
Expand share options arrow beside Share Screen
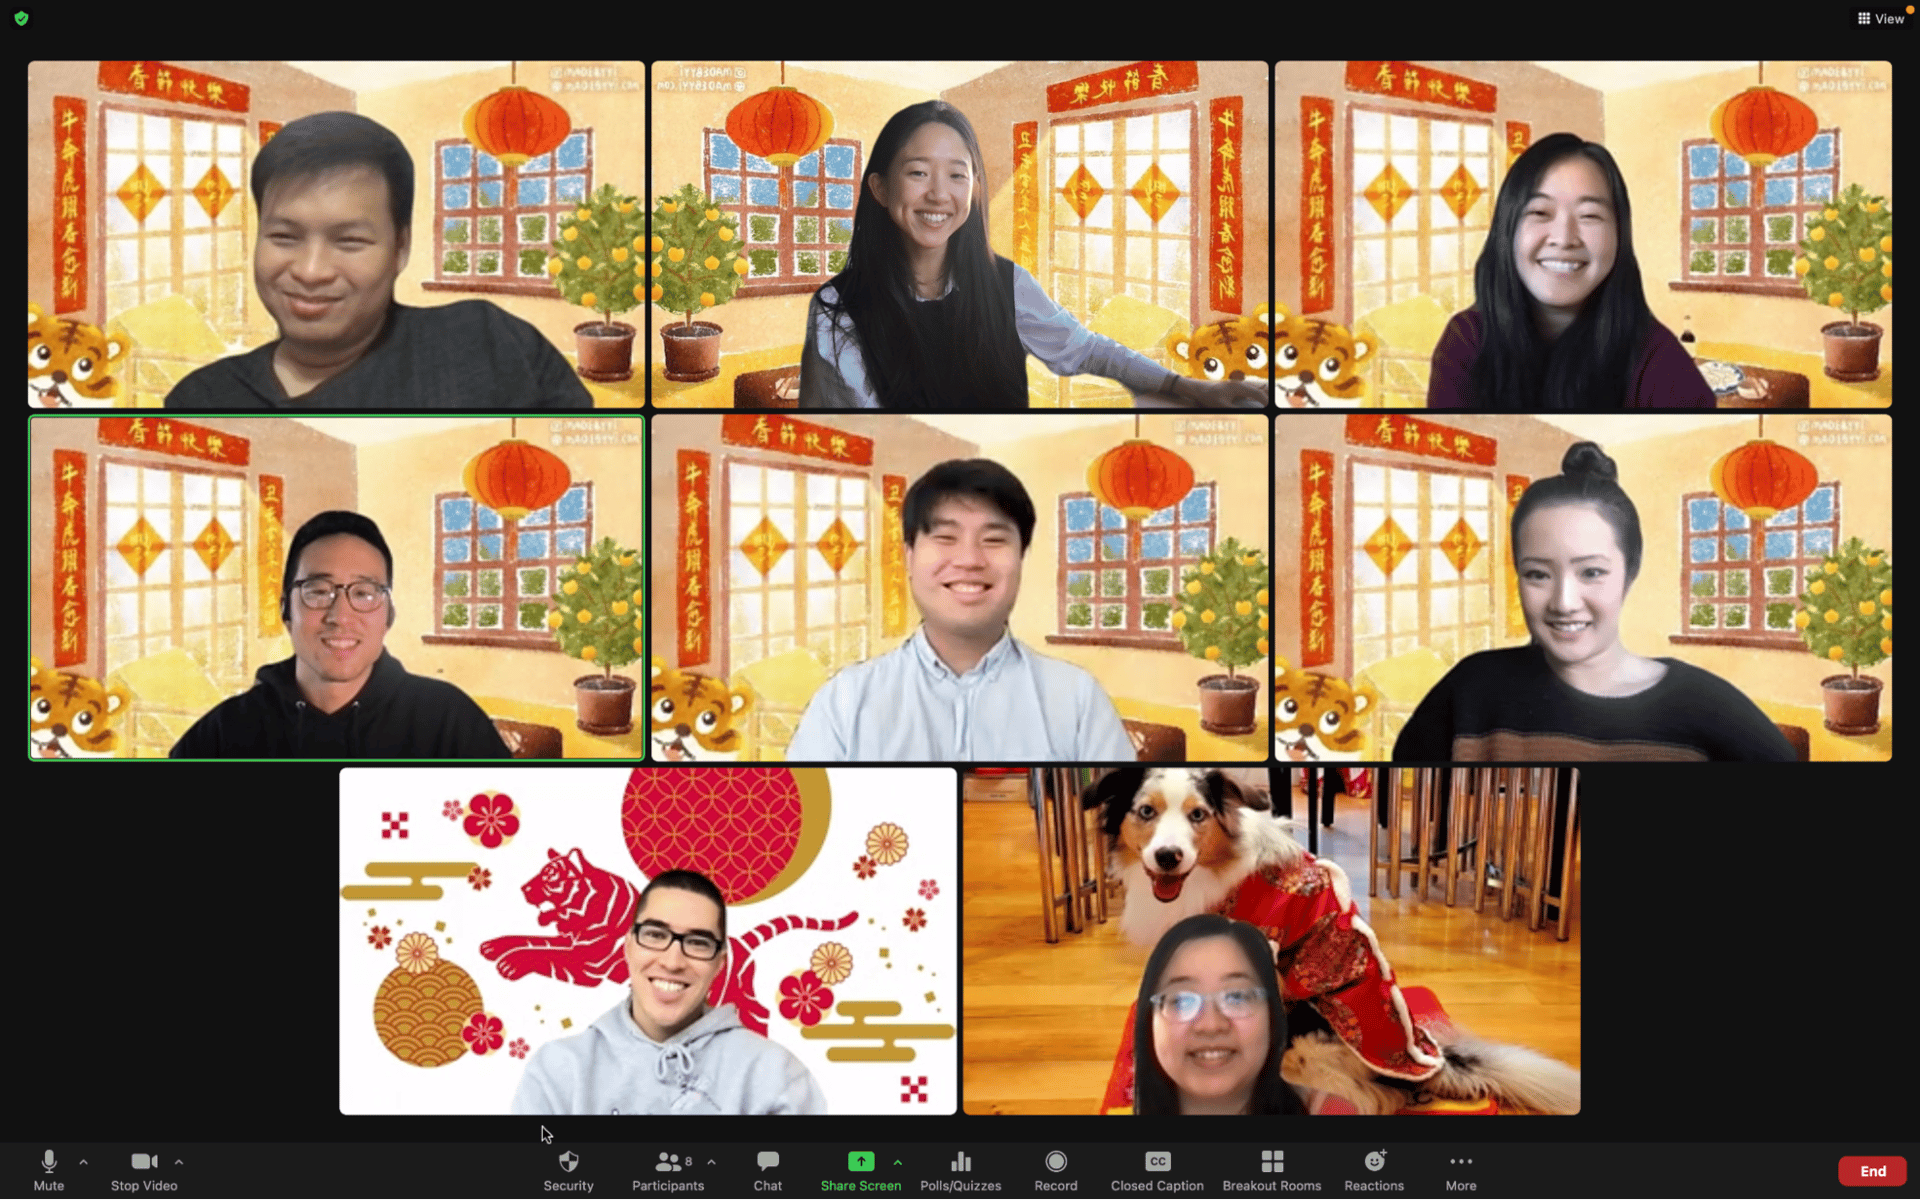[x=898, y=1162]
